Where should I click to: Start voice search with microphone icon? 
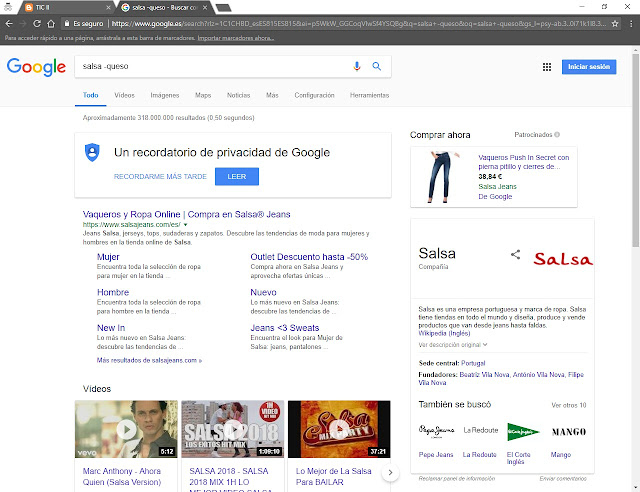click(x=357, y=66)
